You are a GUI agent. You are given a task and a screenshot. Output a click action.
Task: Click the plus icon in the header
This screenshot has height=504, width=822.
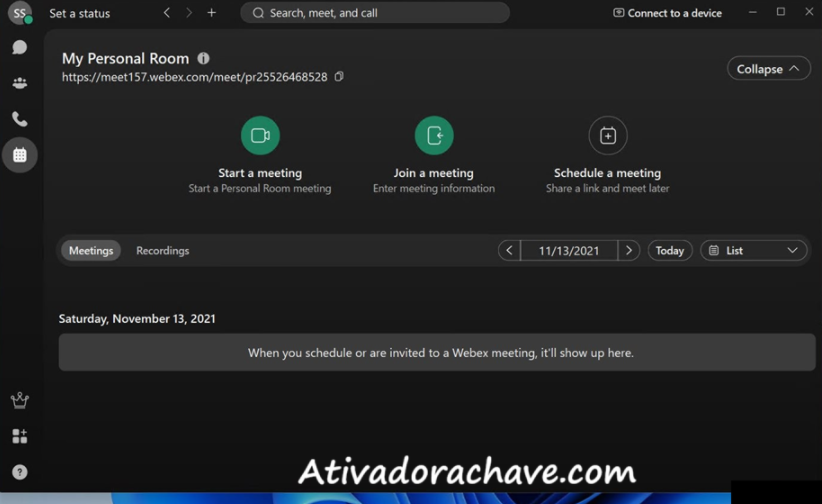pos(211,13)
